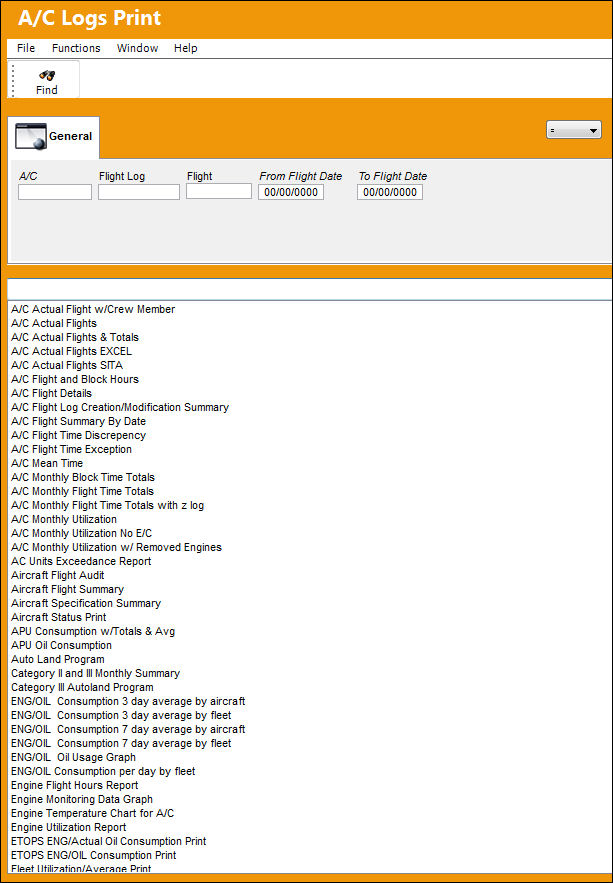Viewport: 613px width, 883px height.
Task: Select 'ETOPS ENG/OIL Consumption Print'
Action: [93, 855]
